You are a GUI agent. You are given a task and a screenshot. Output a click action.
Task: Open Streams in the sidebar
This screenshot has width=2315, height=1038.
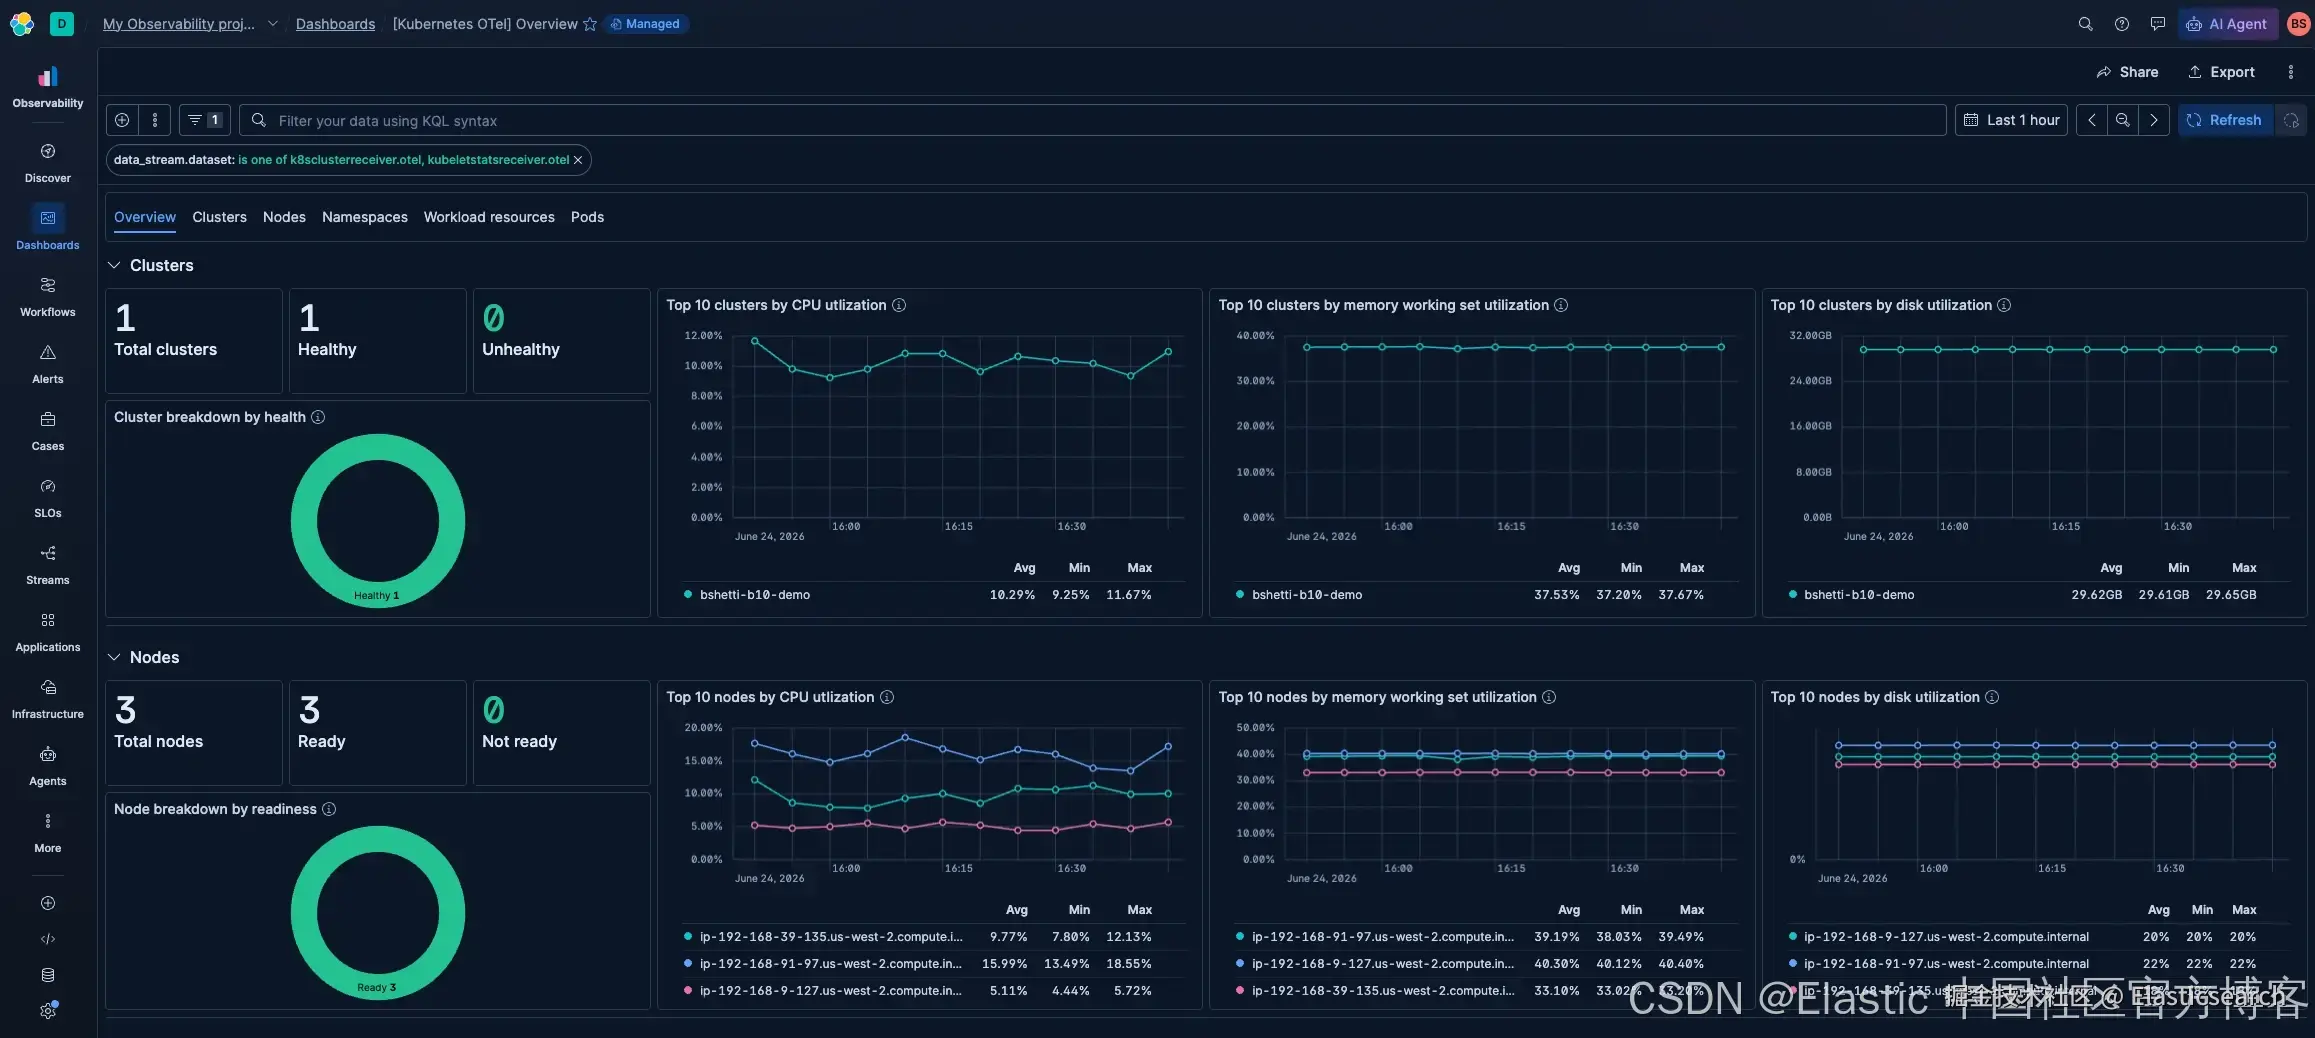[47, 565]
